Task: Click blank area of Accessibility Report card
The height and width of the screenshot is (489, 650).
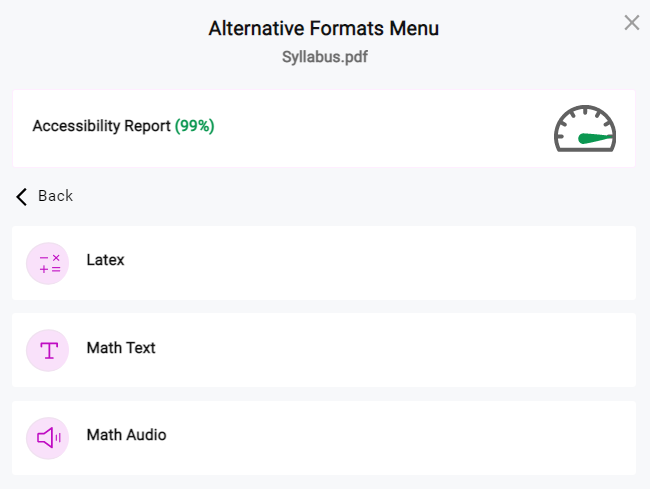Action: click(373, 128)
